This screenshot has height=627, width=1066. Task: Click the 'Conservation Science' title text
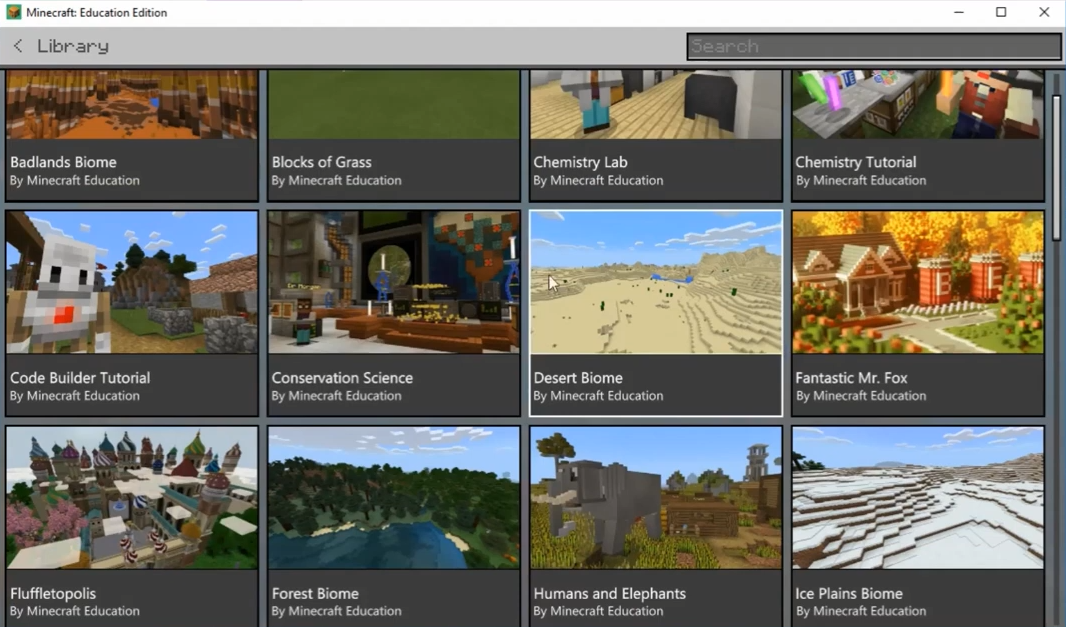342,377
